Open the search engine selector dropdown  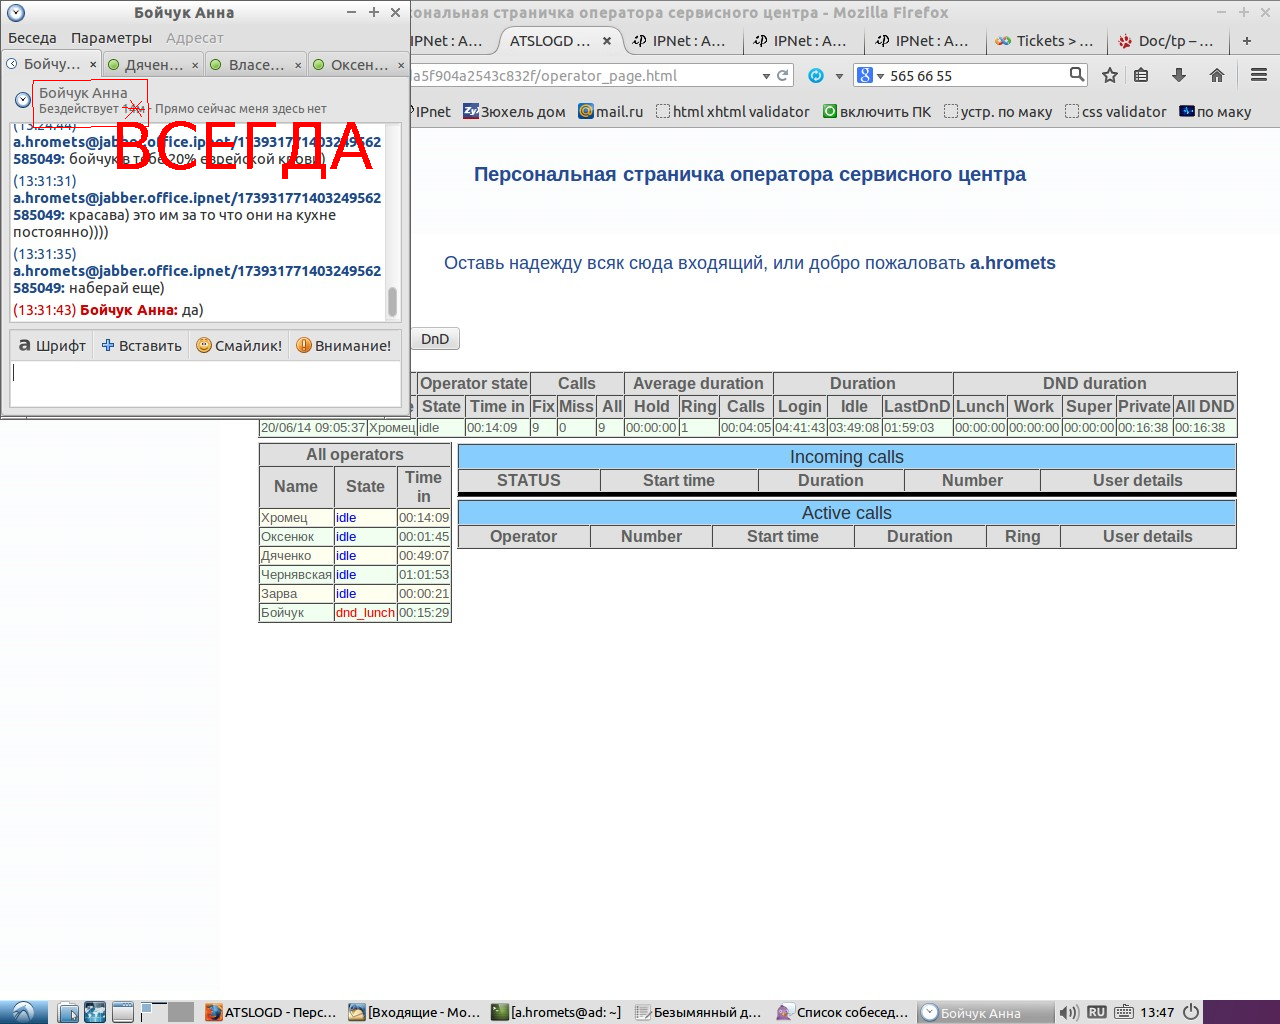(868, 75)
